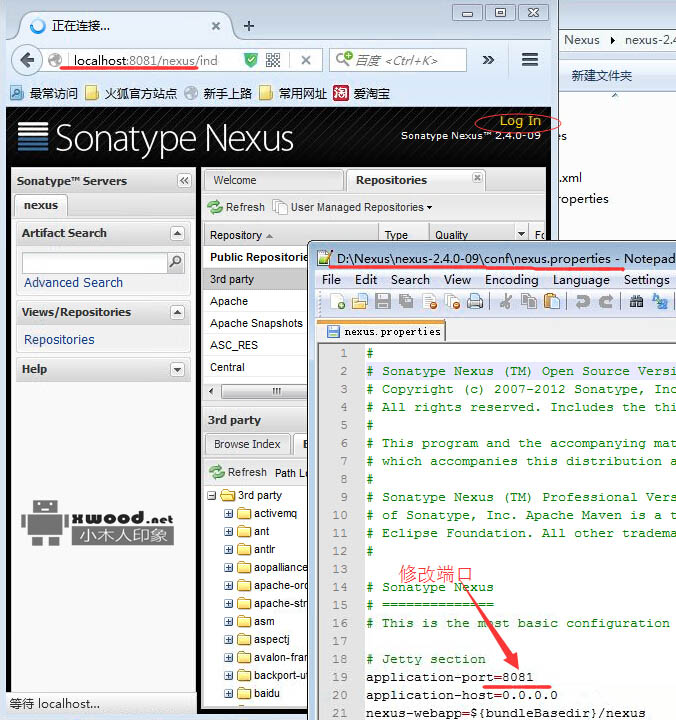Expand the asm folder
Viewport: 676px width, 720px height.
coord(229,621)
